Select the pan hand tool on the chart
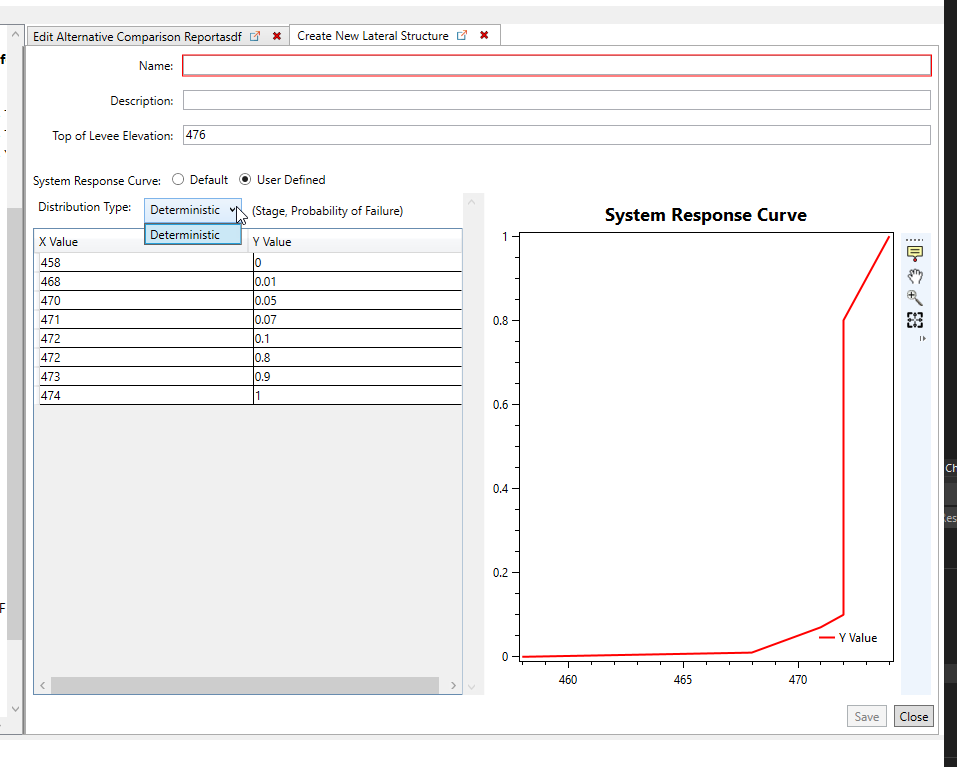 (x=915, y=275)
